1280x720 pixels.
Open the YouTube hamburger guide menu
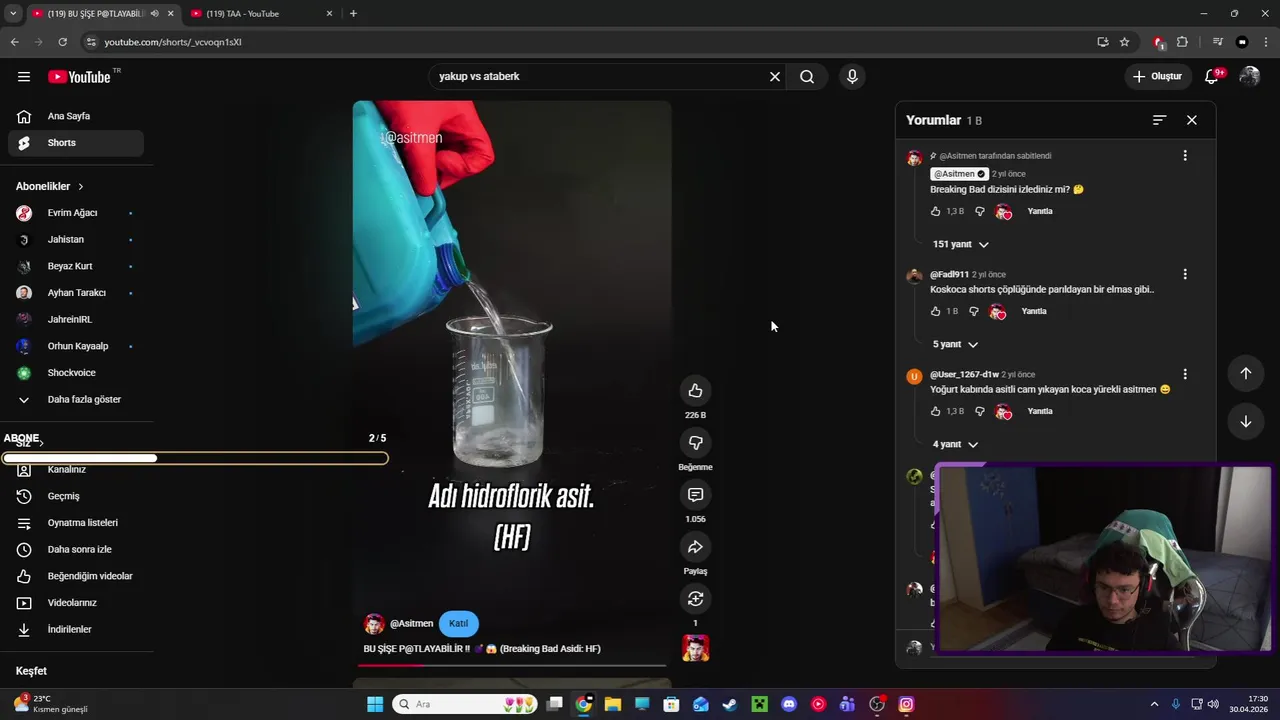pyautogui.click(x=24, y=77)
